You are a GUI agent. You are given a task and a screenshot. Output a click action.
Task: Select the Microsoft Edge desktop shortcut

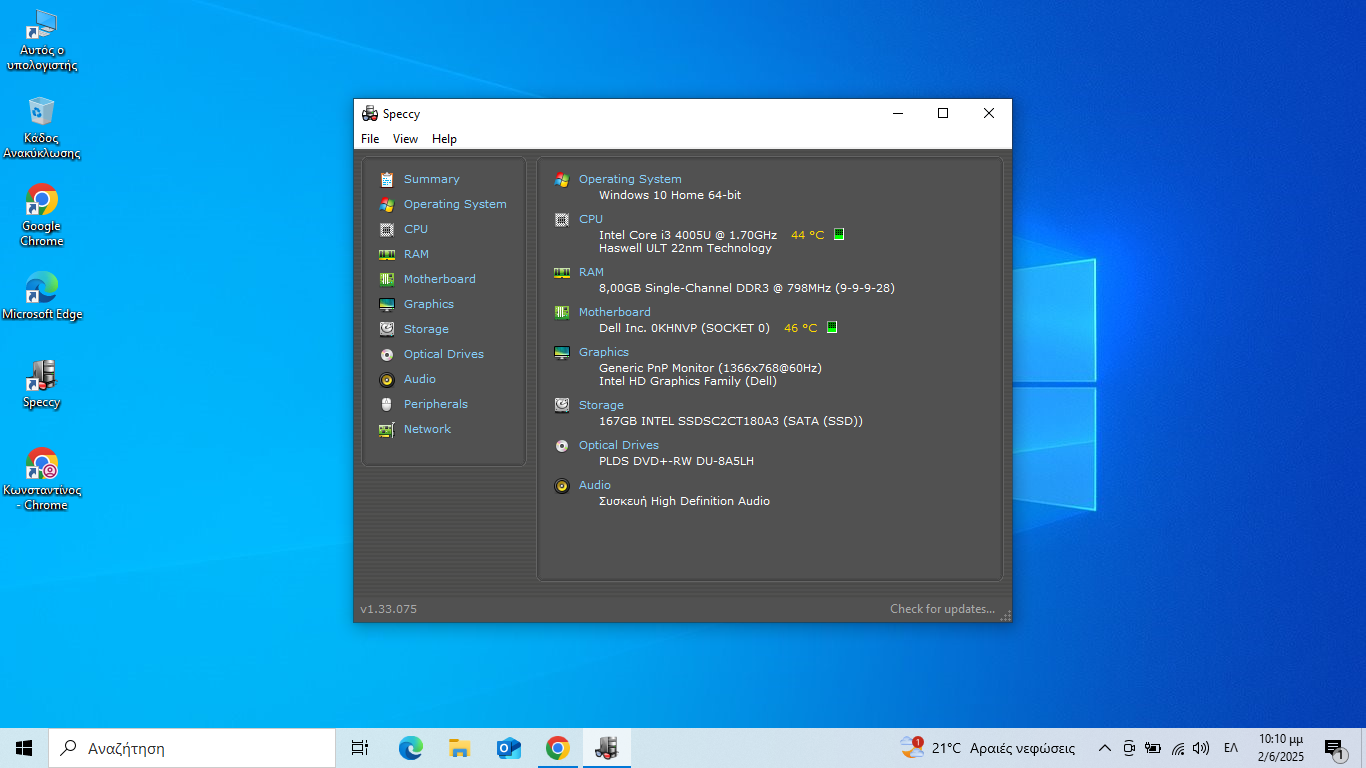pos(42,296)
